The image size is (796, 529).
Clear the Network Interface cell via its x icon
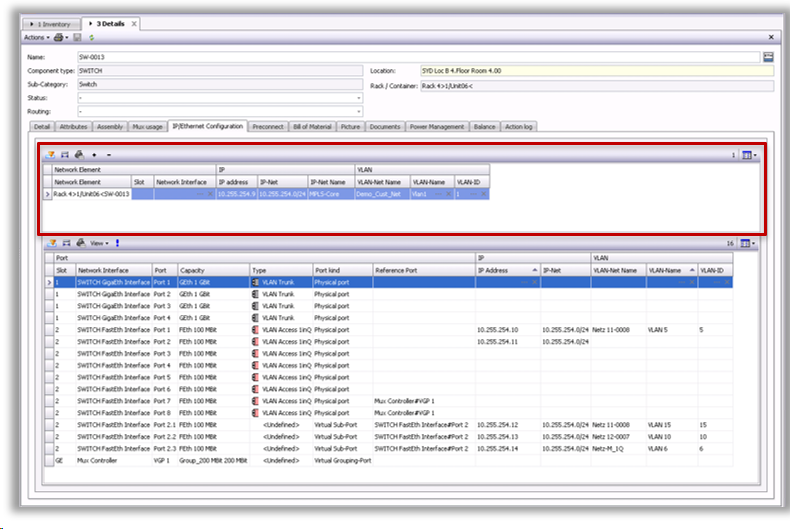210,194
